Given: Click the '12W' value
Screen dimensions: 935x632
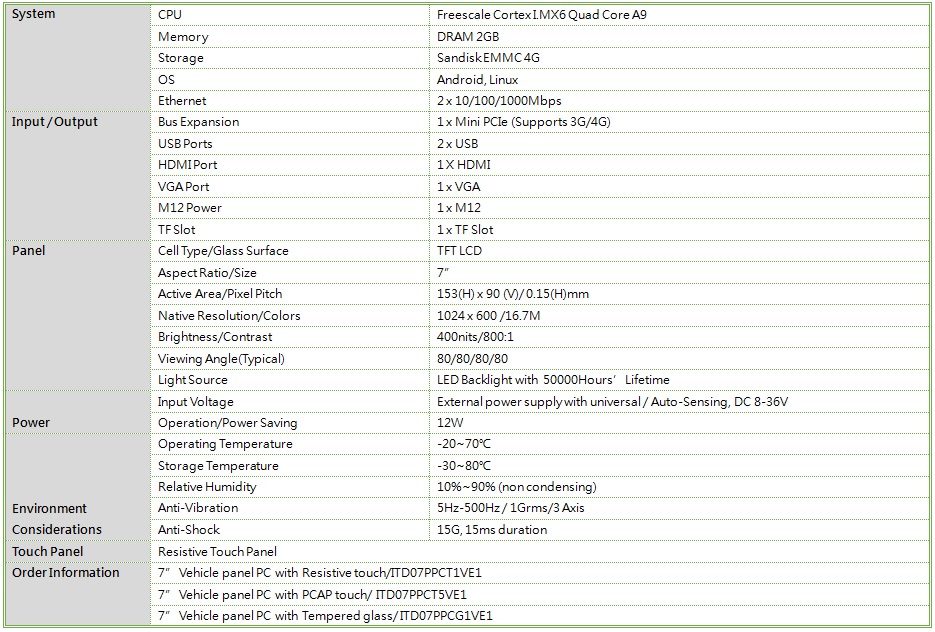Looking at the screenshot, I should click(x=450, y=423).
